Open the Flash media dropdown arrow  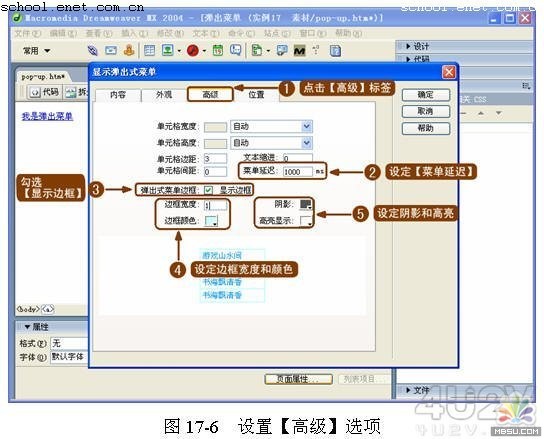[x=204, y=51]
